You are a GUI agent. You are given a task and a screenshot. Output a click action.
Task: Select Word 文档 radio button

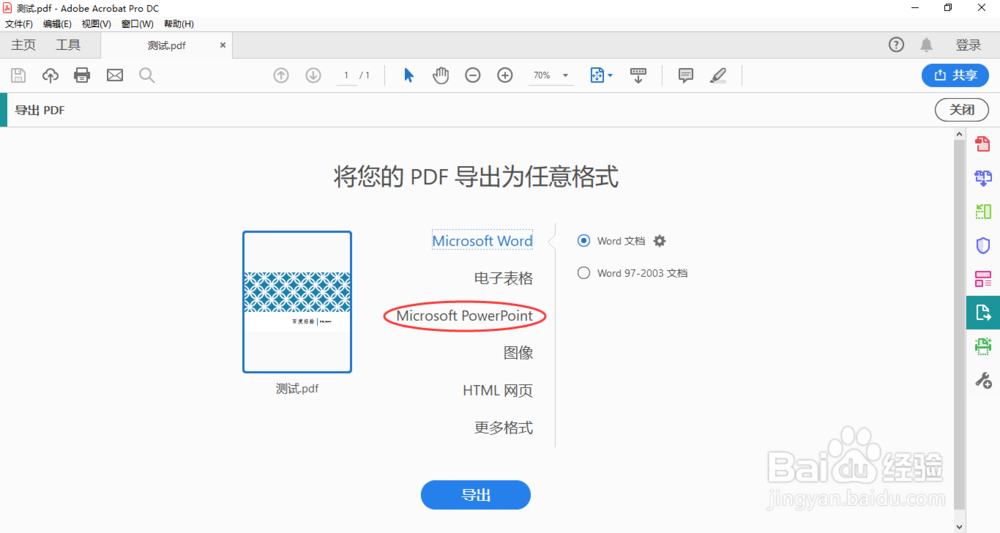pos(584,240)
